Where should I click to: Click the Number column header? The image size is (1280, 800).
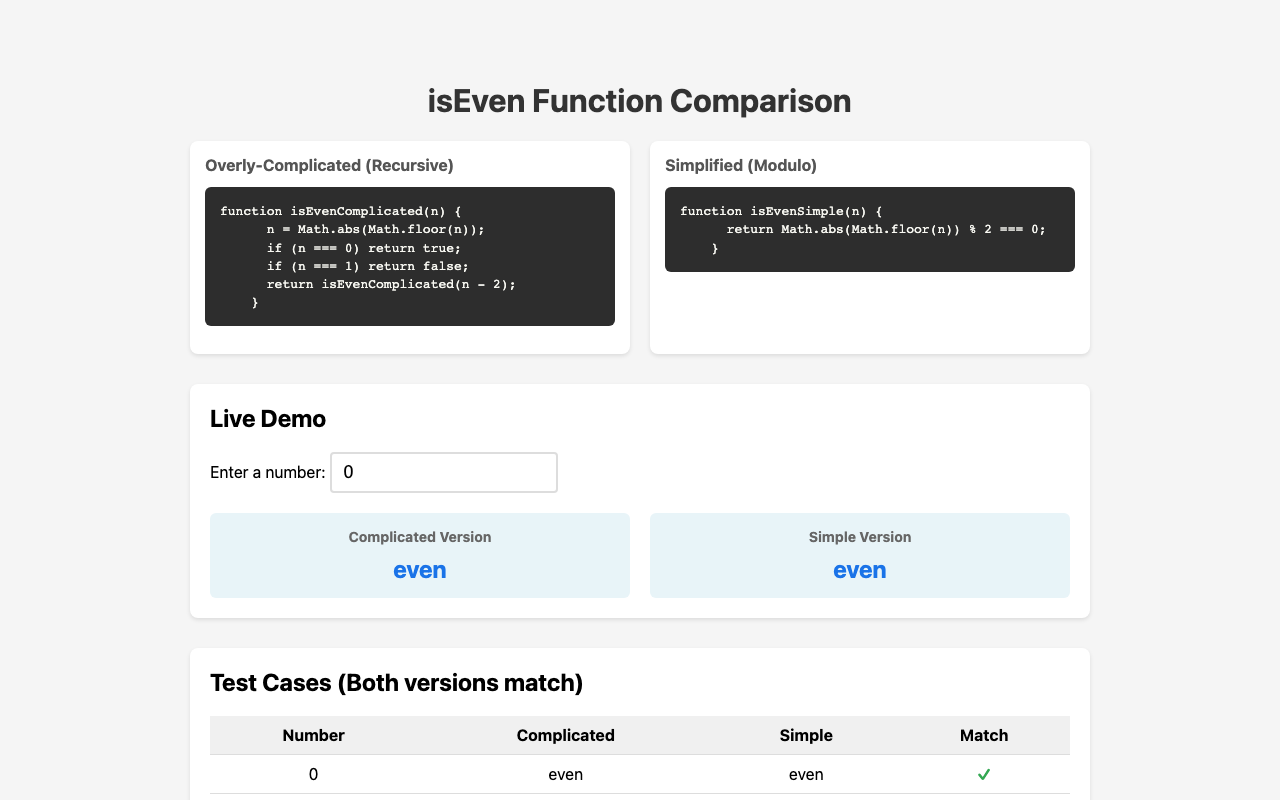(x=314, y=735)
